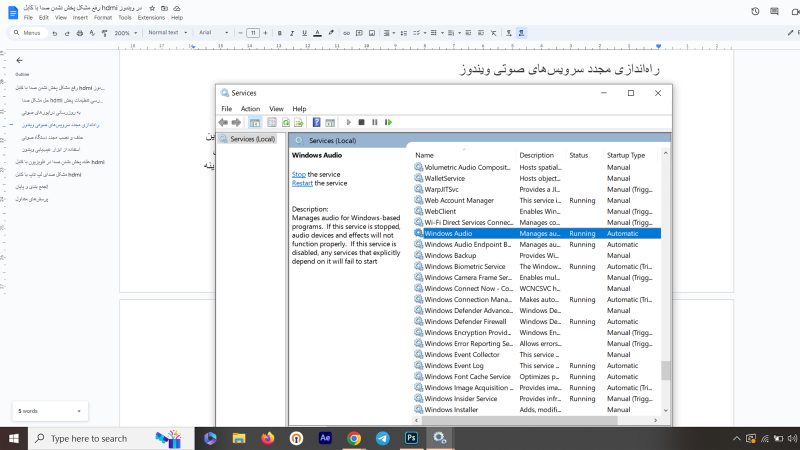Select Services (Local) tree node
Image resolution: width=800 pixels, height=450 pixels.
(x=247, y=139)
